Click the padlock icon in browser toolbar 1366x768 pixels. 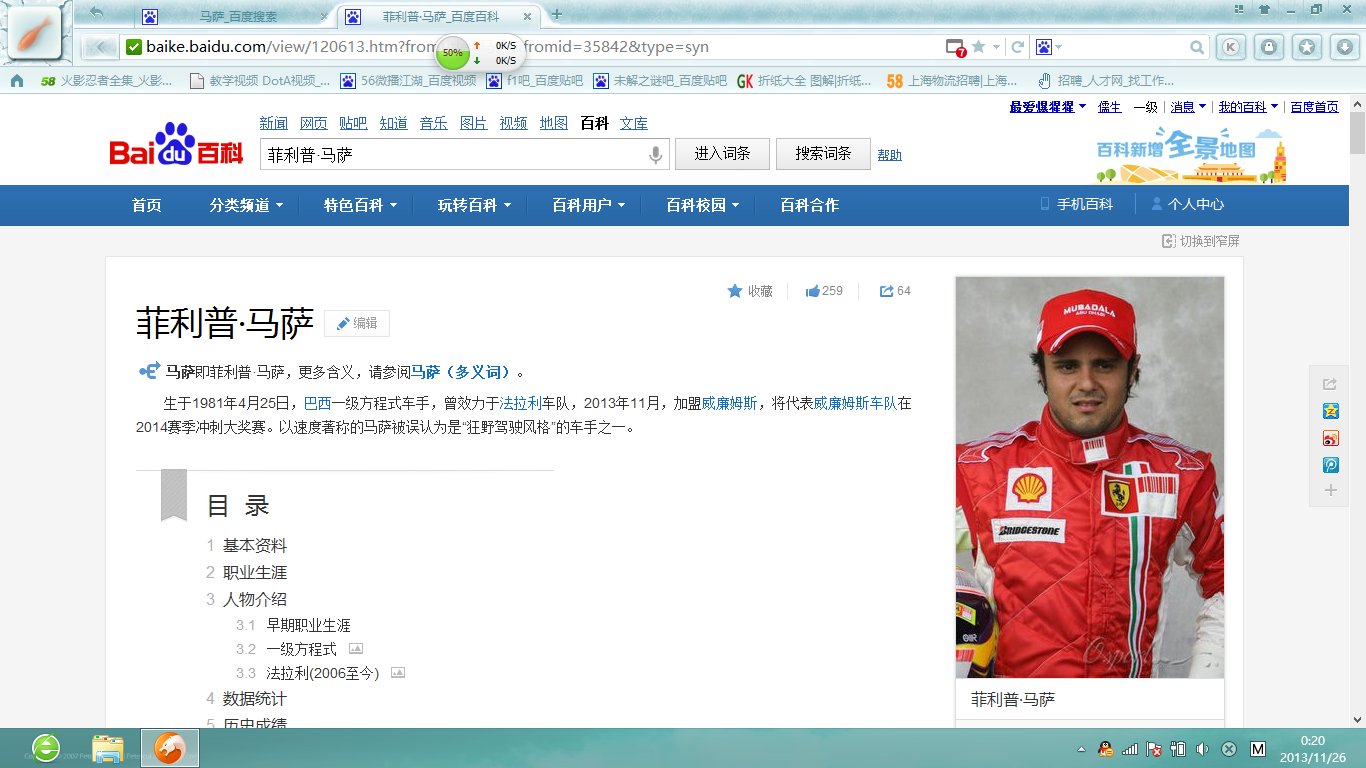(1269, 47)
